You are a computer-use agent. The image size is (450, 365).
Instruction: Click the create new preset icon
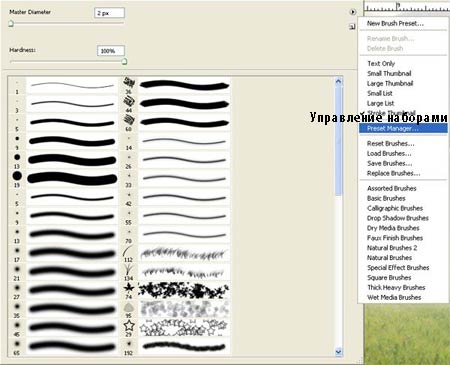click(x=352, y=27)
